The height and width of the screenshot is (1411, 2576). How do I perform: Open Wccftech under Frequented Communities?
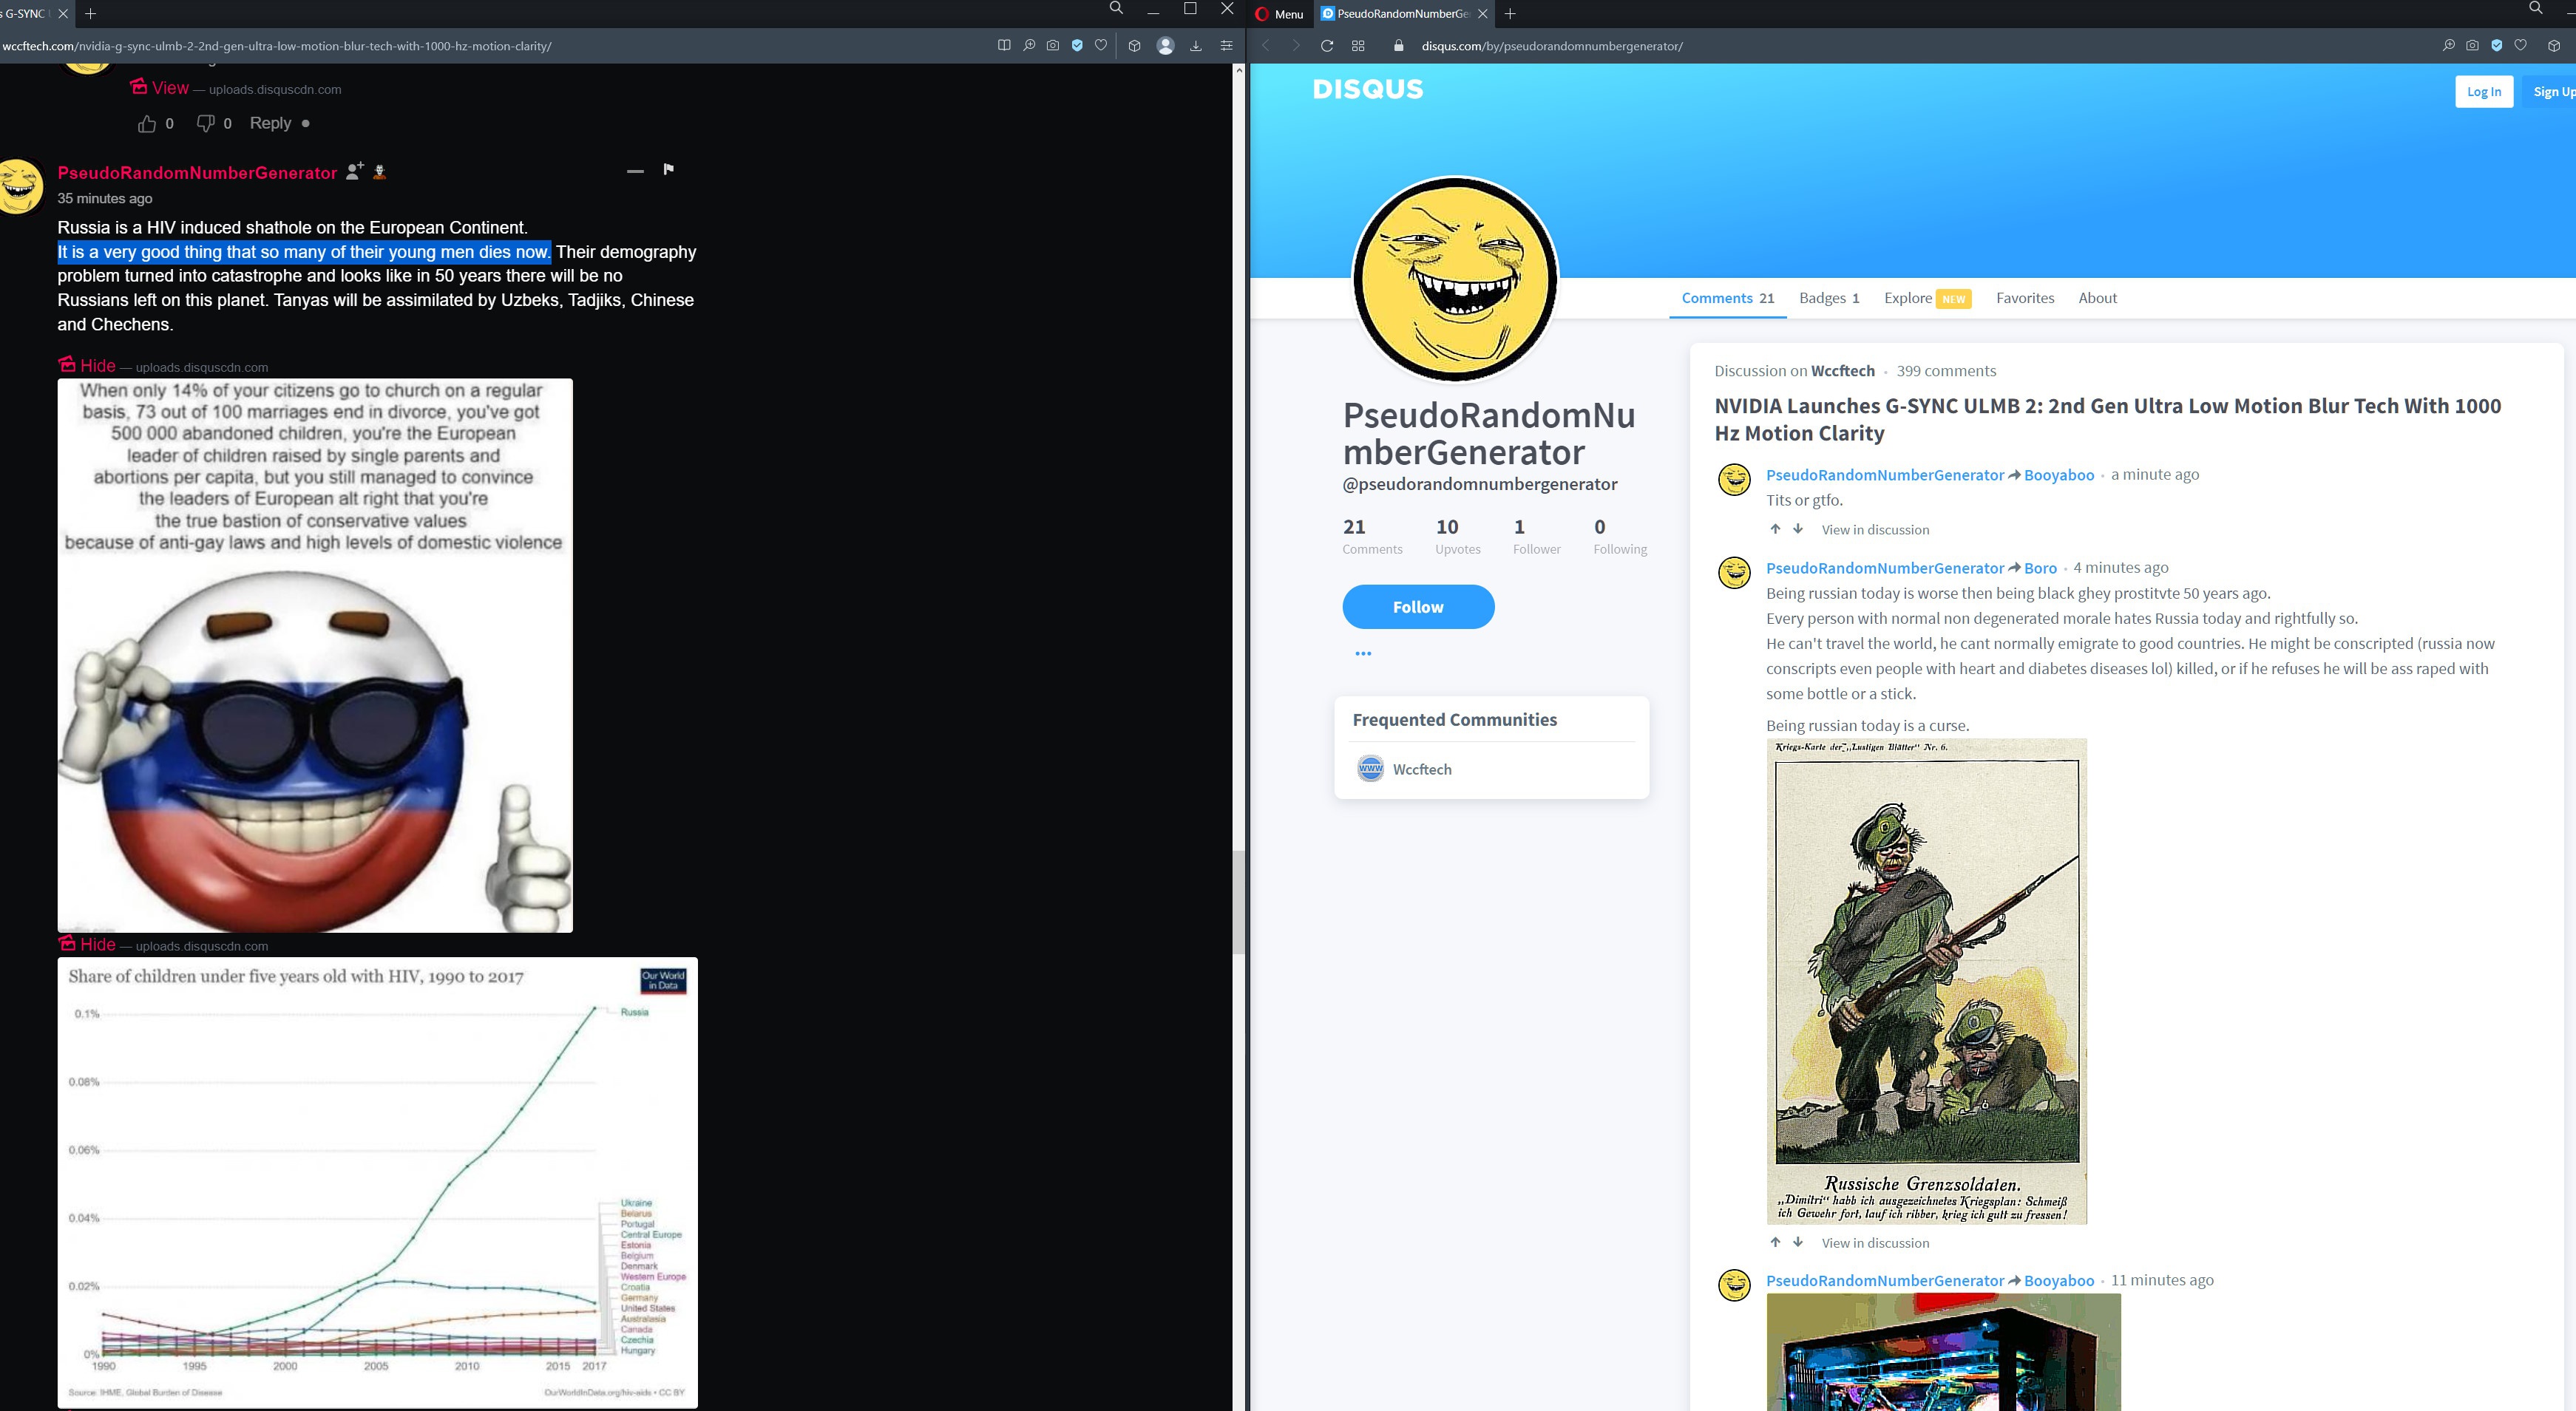click(x=1421, y=769)
